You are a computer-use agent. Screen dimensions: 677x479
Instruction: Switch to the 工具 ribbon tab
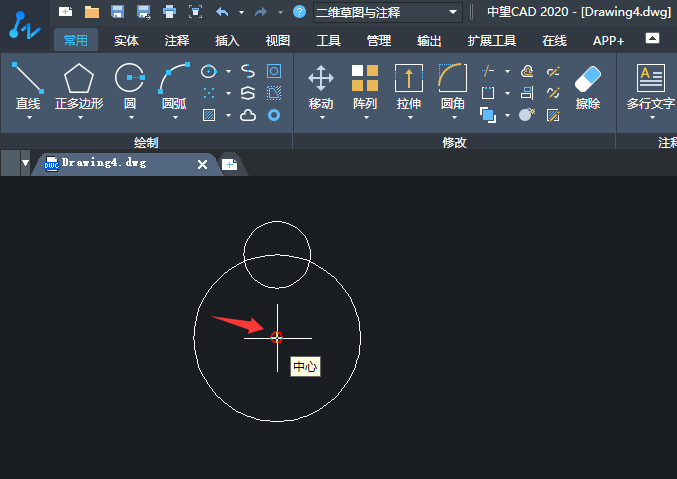[x=328, y=41]
